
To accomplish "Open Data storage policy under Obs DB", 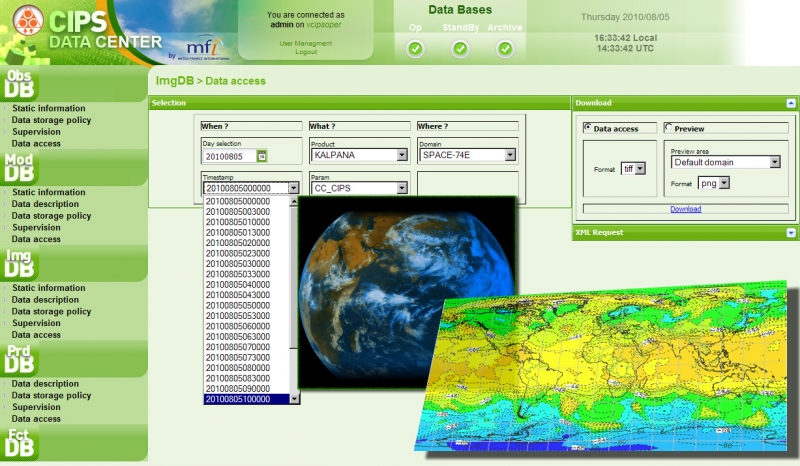I will pos(51,120).
